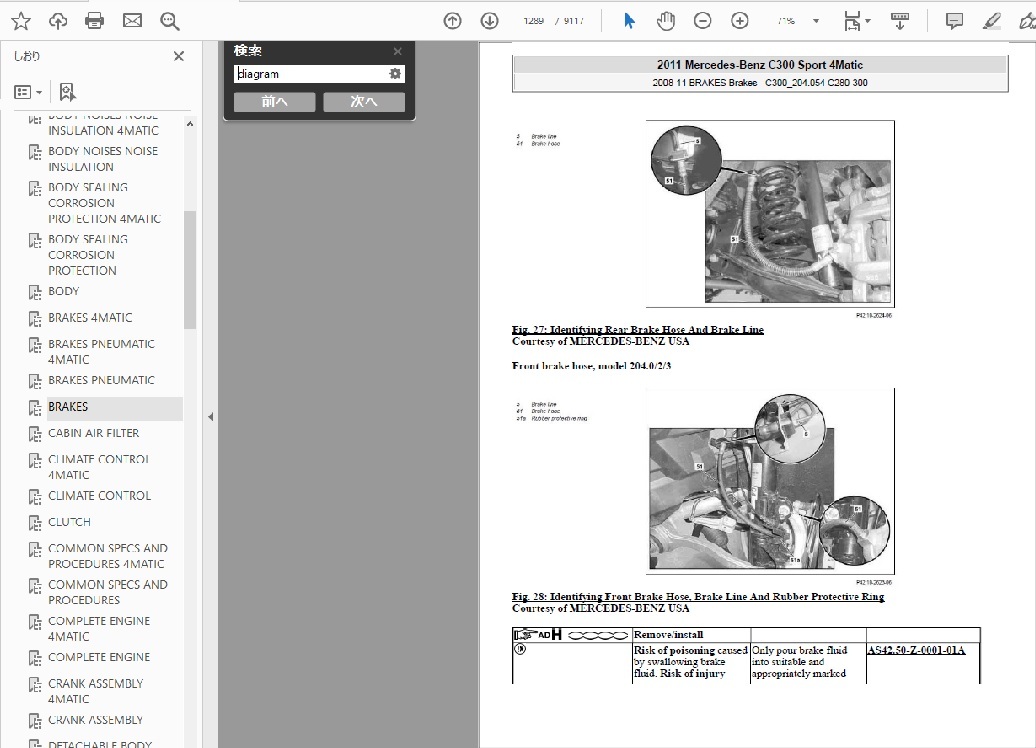
Task: Click the COMPLETE ENGINE bookmark icon
Action: point(35,657)
